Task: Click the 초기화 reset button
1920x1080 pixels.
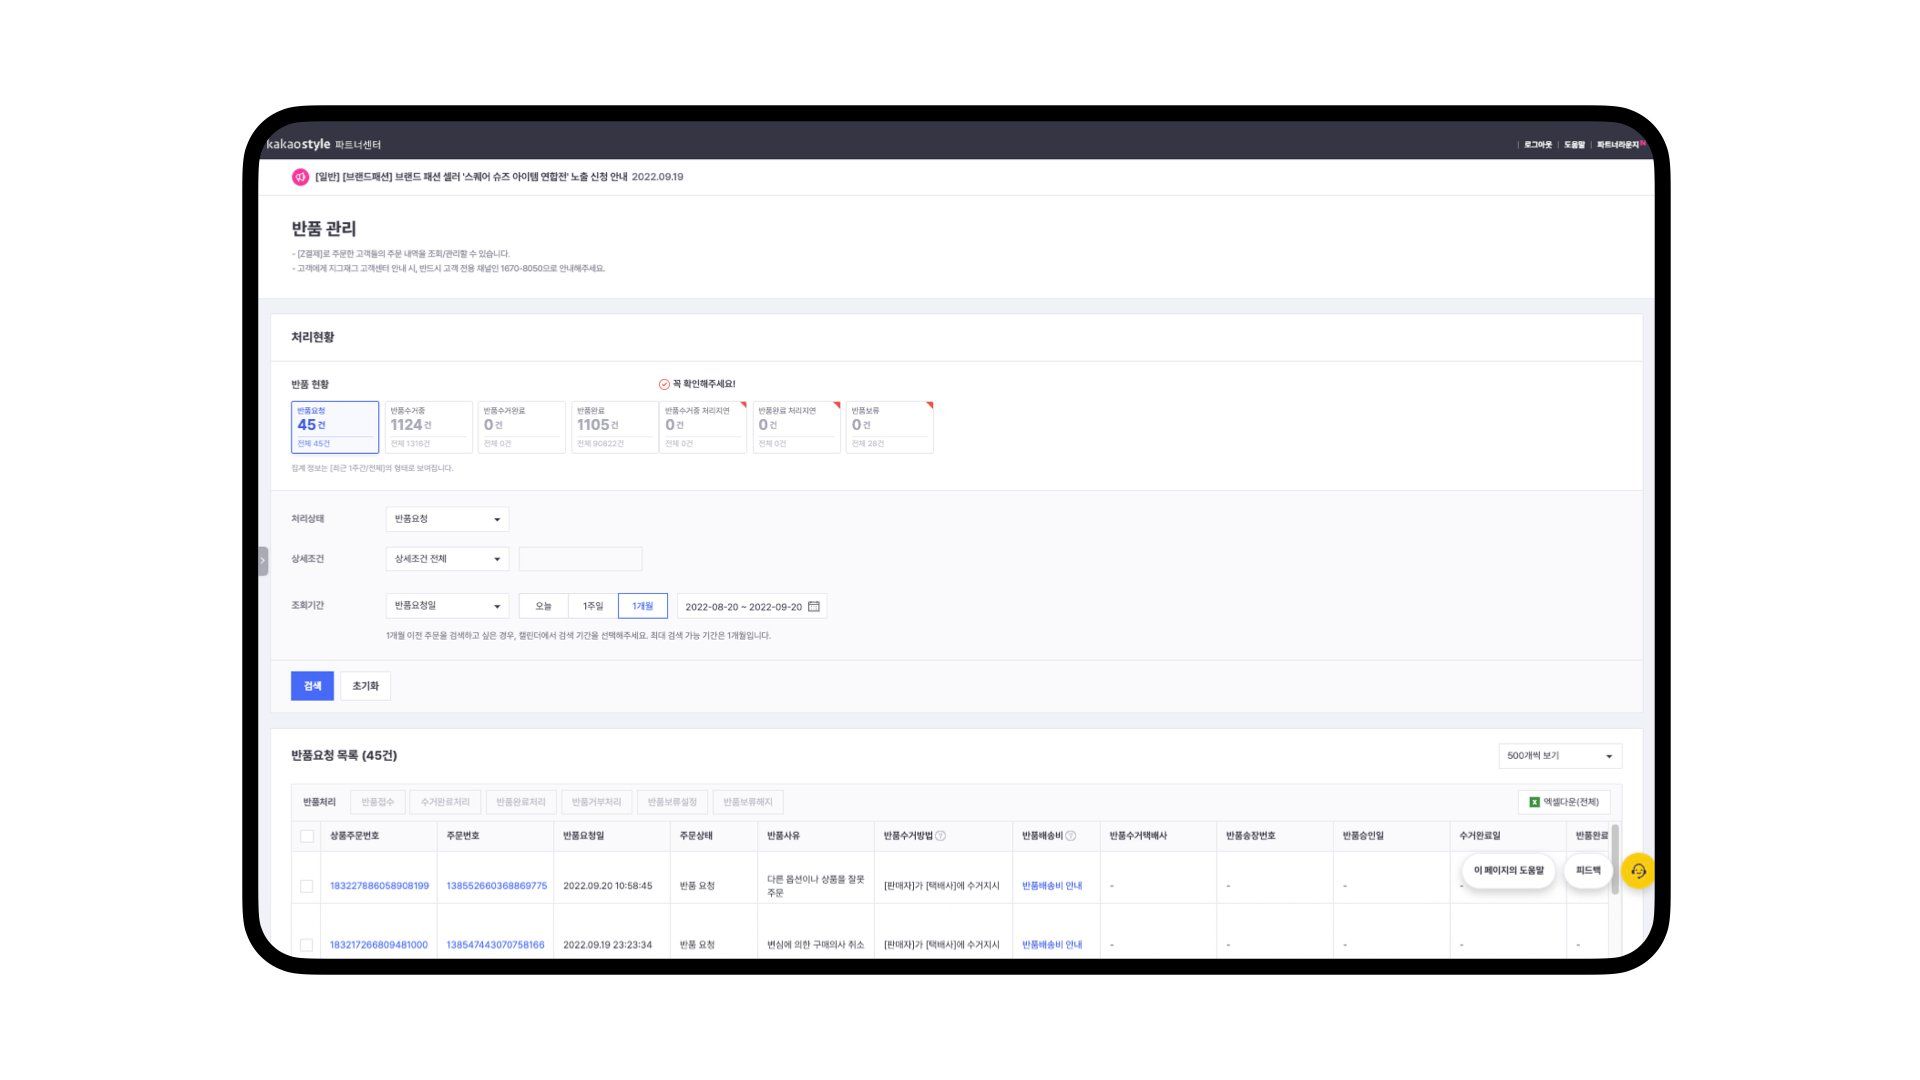Action: click(x=365, y=686)
